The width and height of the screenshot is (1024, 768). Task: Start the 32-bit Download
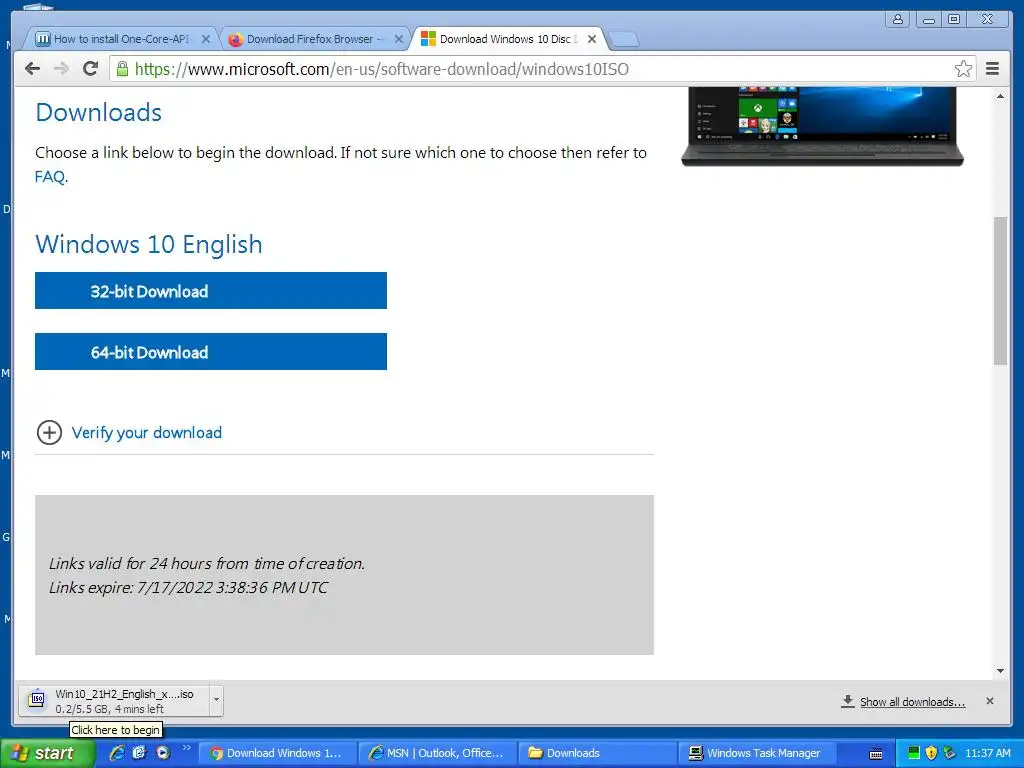[x=211, y=291]
